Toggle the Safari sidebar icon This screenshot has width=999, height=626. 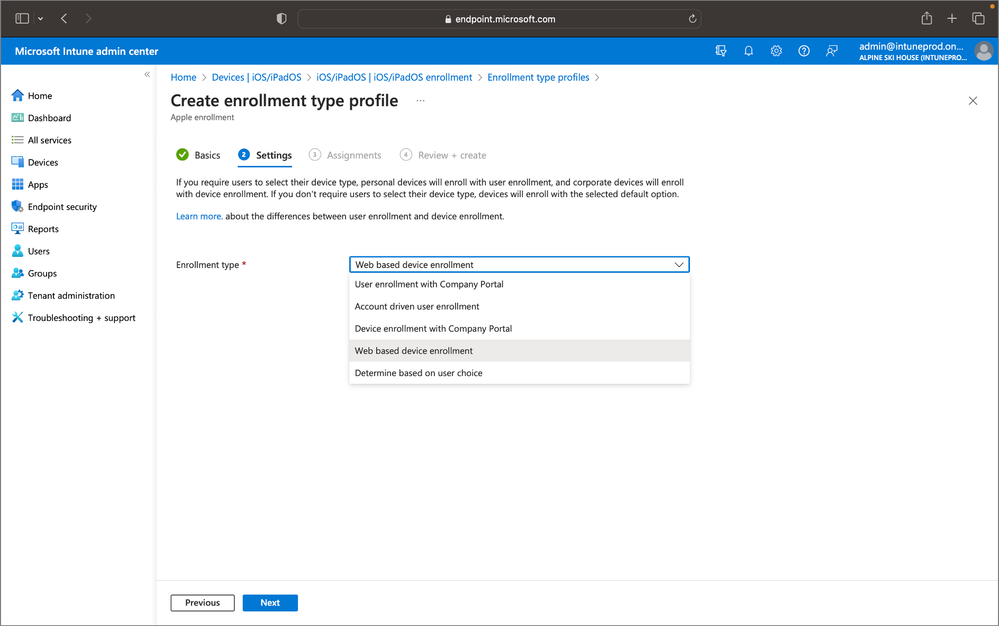tap(22, 18)
